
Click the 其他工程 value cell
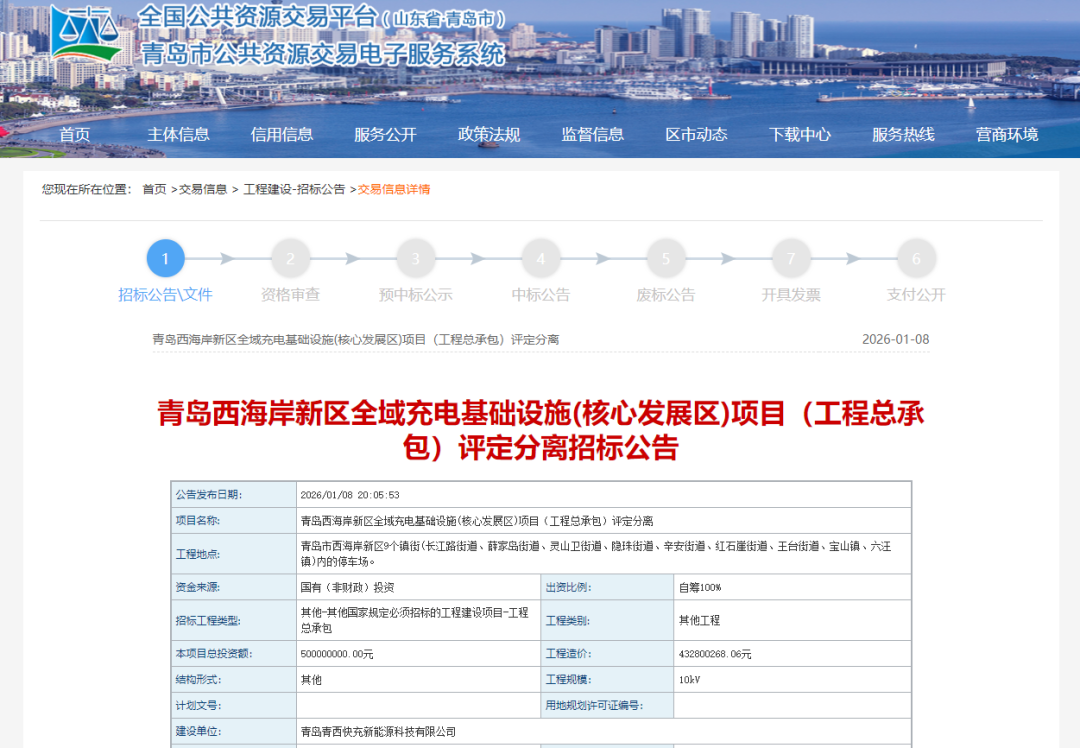click(792, 621)
